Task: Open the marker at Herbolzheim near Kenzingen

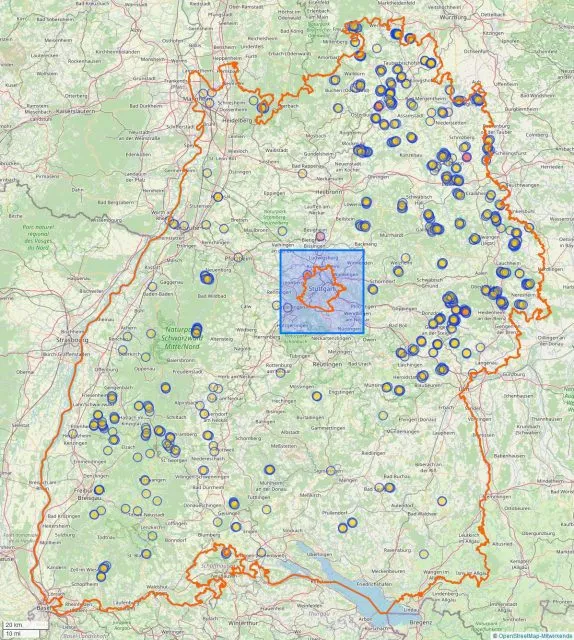Action: coord(73,433)
